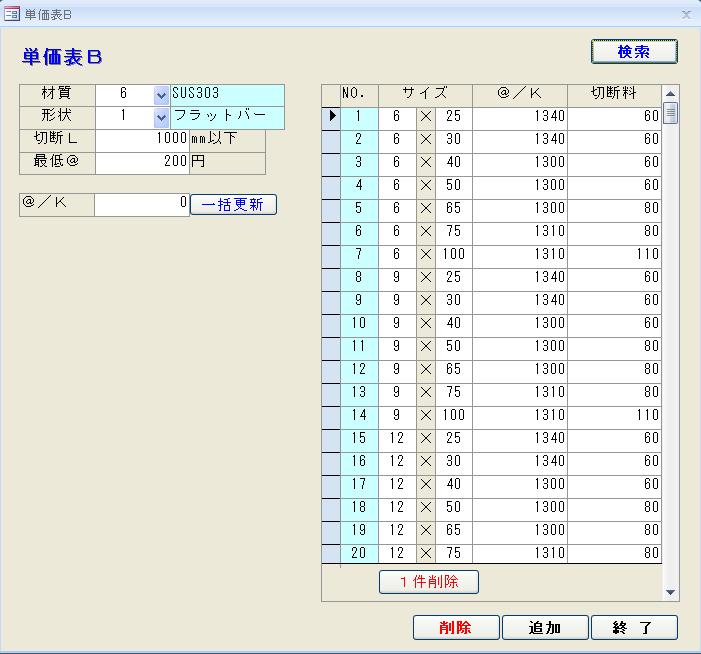Click the 追加 button
The height and width of the screenshot is (654, 701).
tap(544, 628)
